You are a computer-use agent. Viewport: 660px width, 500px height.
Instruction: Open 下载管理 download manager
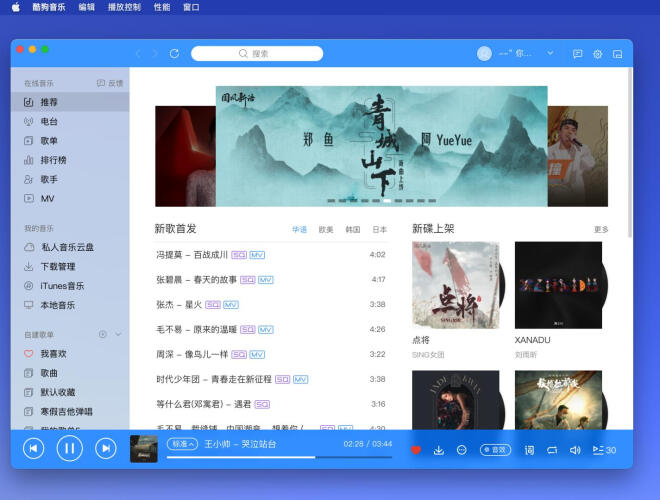(70, 266)
